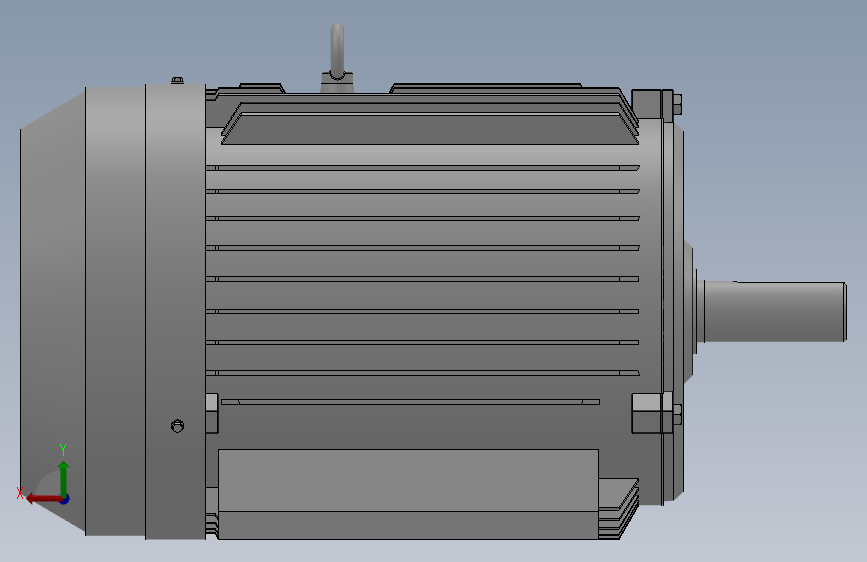Select the small round plug on the fan cover band
Image resolution: width=867 pixels, height=562 pixels.
[177, 426]
